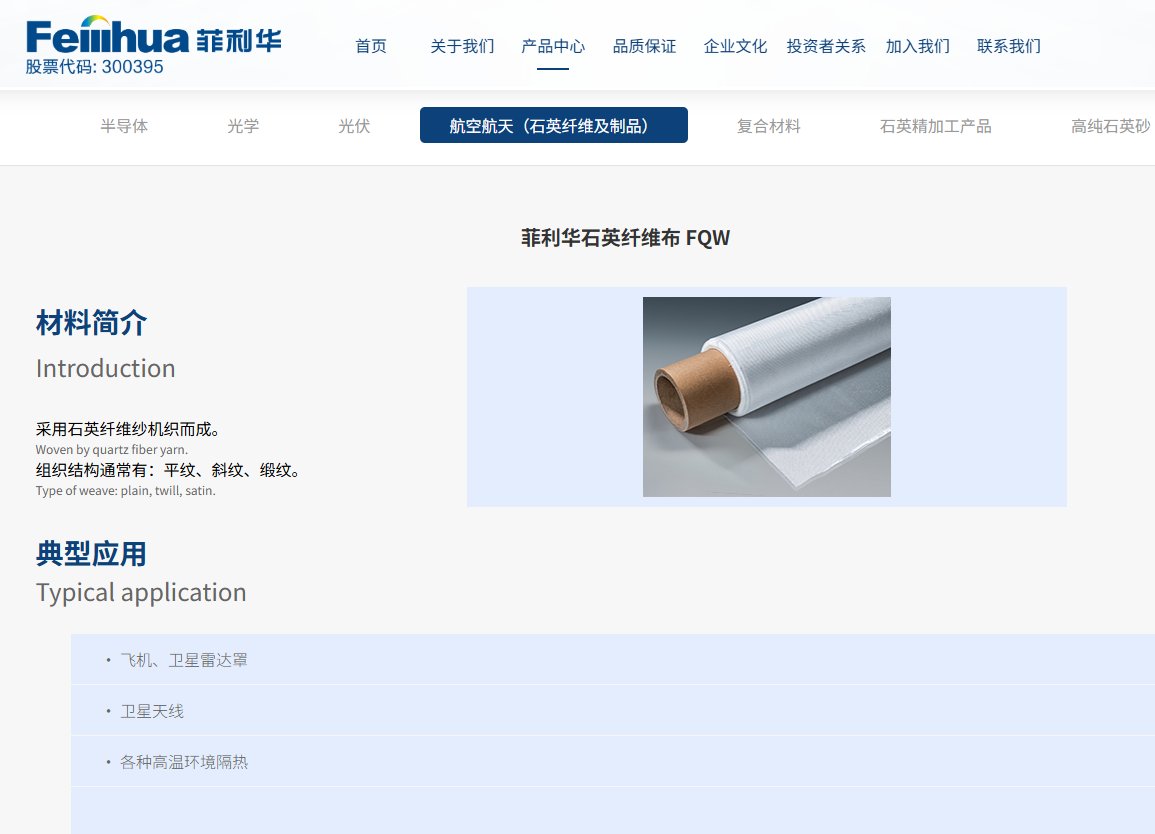
Task: Open the 企业文化 navigation item
Action: [x=735, y=46]
